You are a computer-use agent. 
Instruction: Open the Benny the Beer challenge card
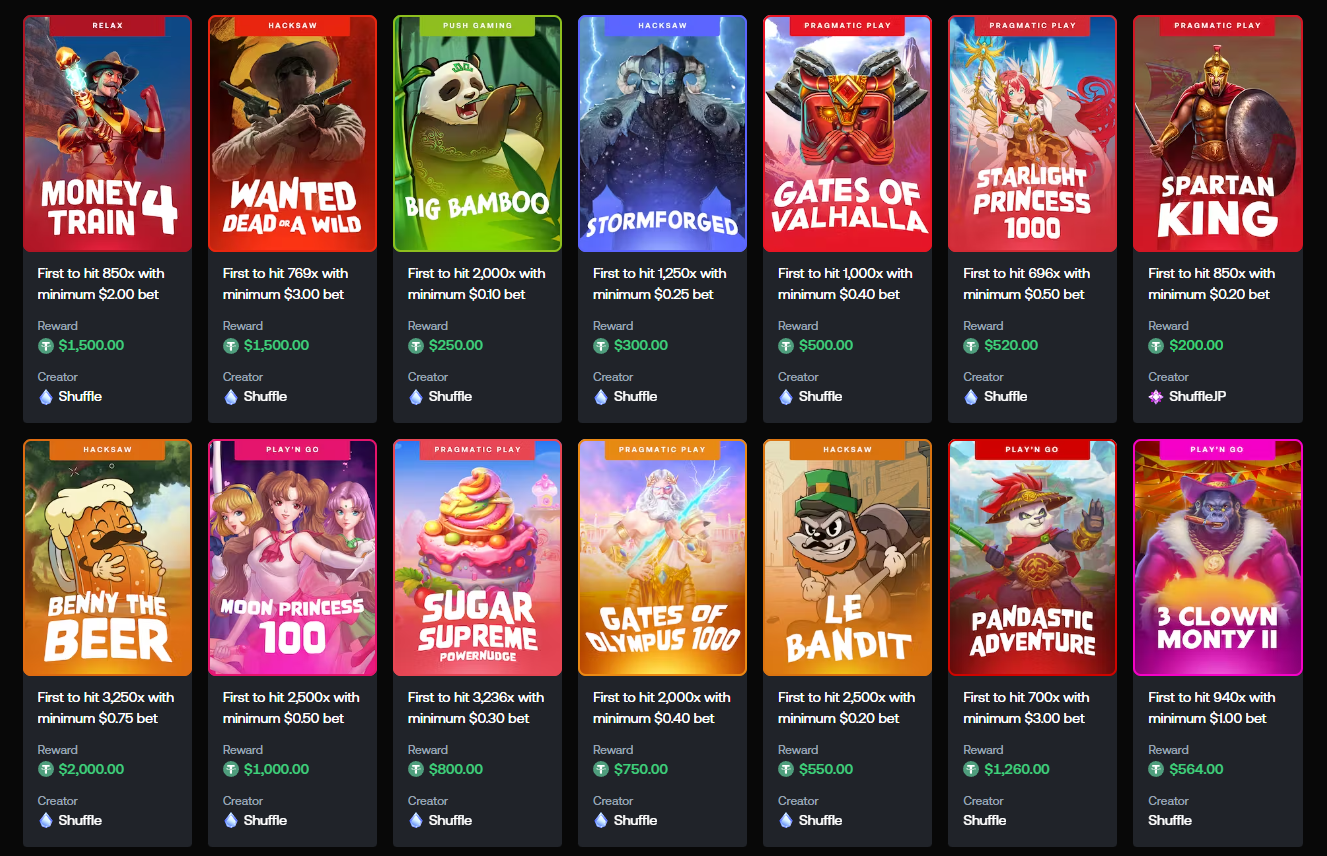(x=107, y=557)
